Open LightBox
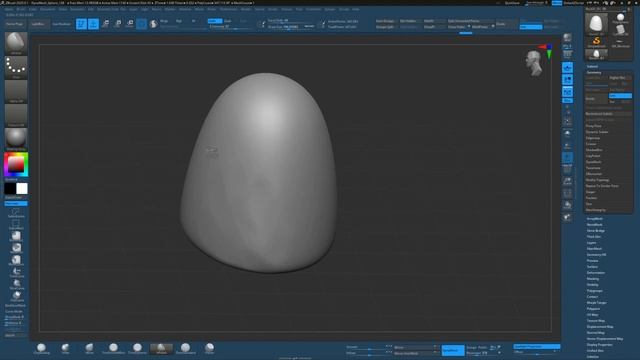This screenshot has height=360, width=640. point(38,24)
